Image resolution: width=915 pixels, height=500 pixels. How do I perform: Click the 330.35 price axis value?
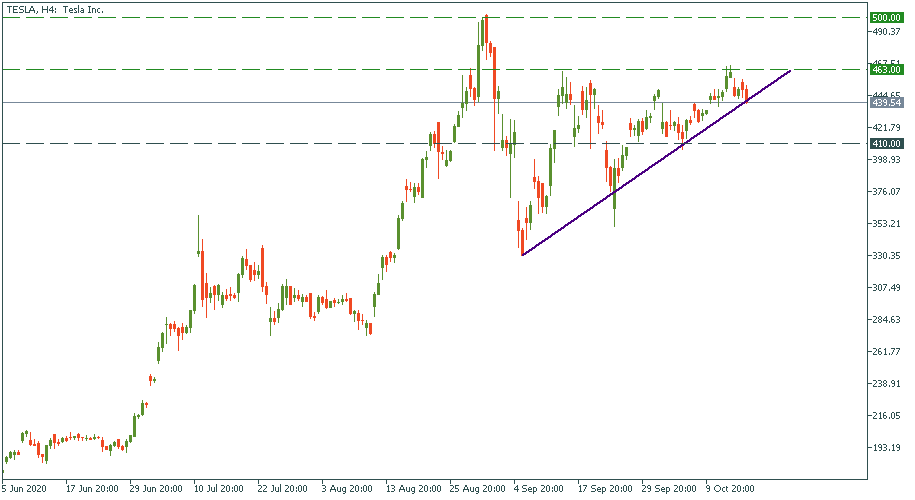coord(887,256)
